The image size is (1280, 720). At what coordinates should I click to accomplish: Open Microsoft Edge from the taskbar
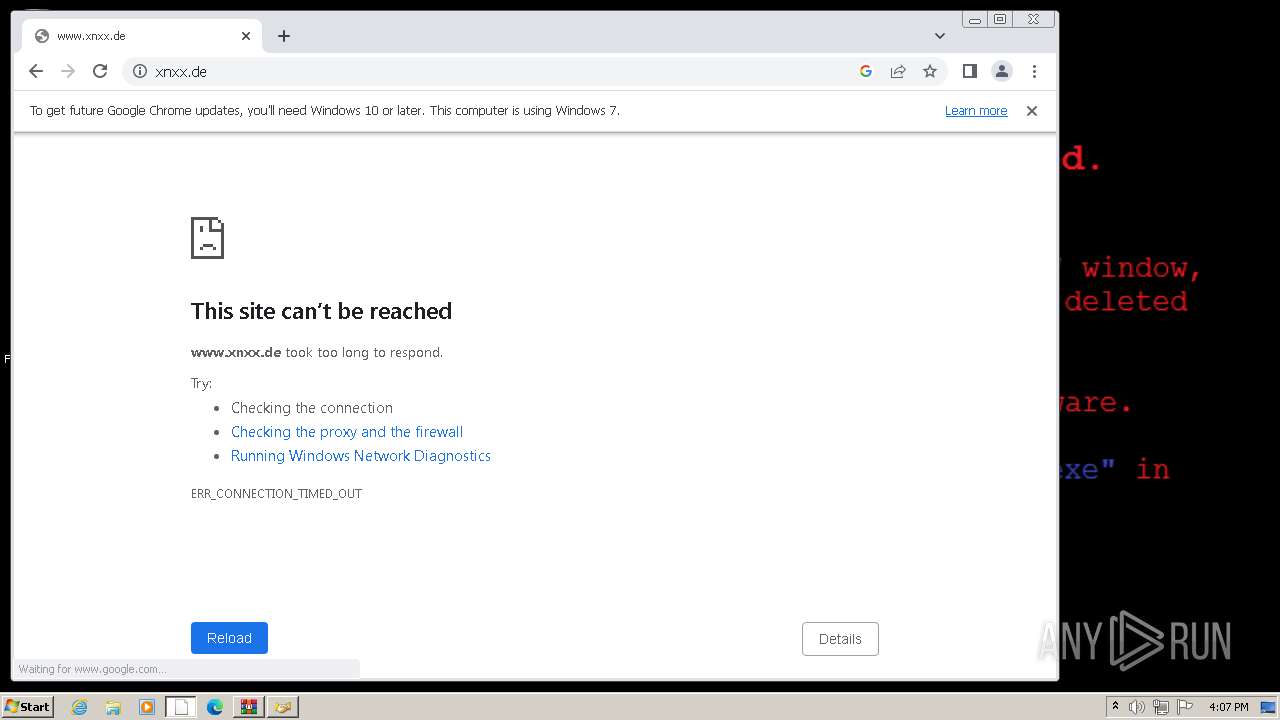click(215, 707)
